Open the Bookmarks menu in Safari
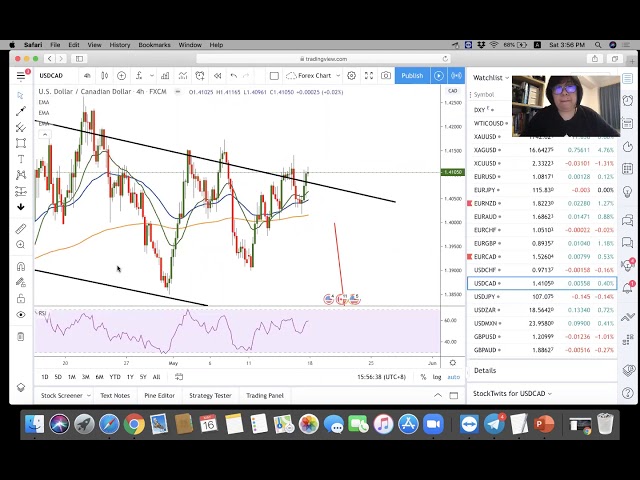Screen dimensions: 640x480 coord(154,45)
